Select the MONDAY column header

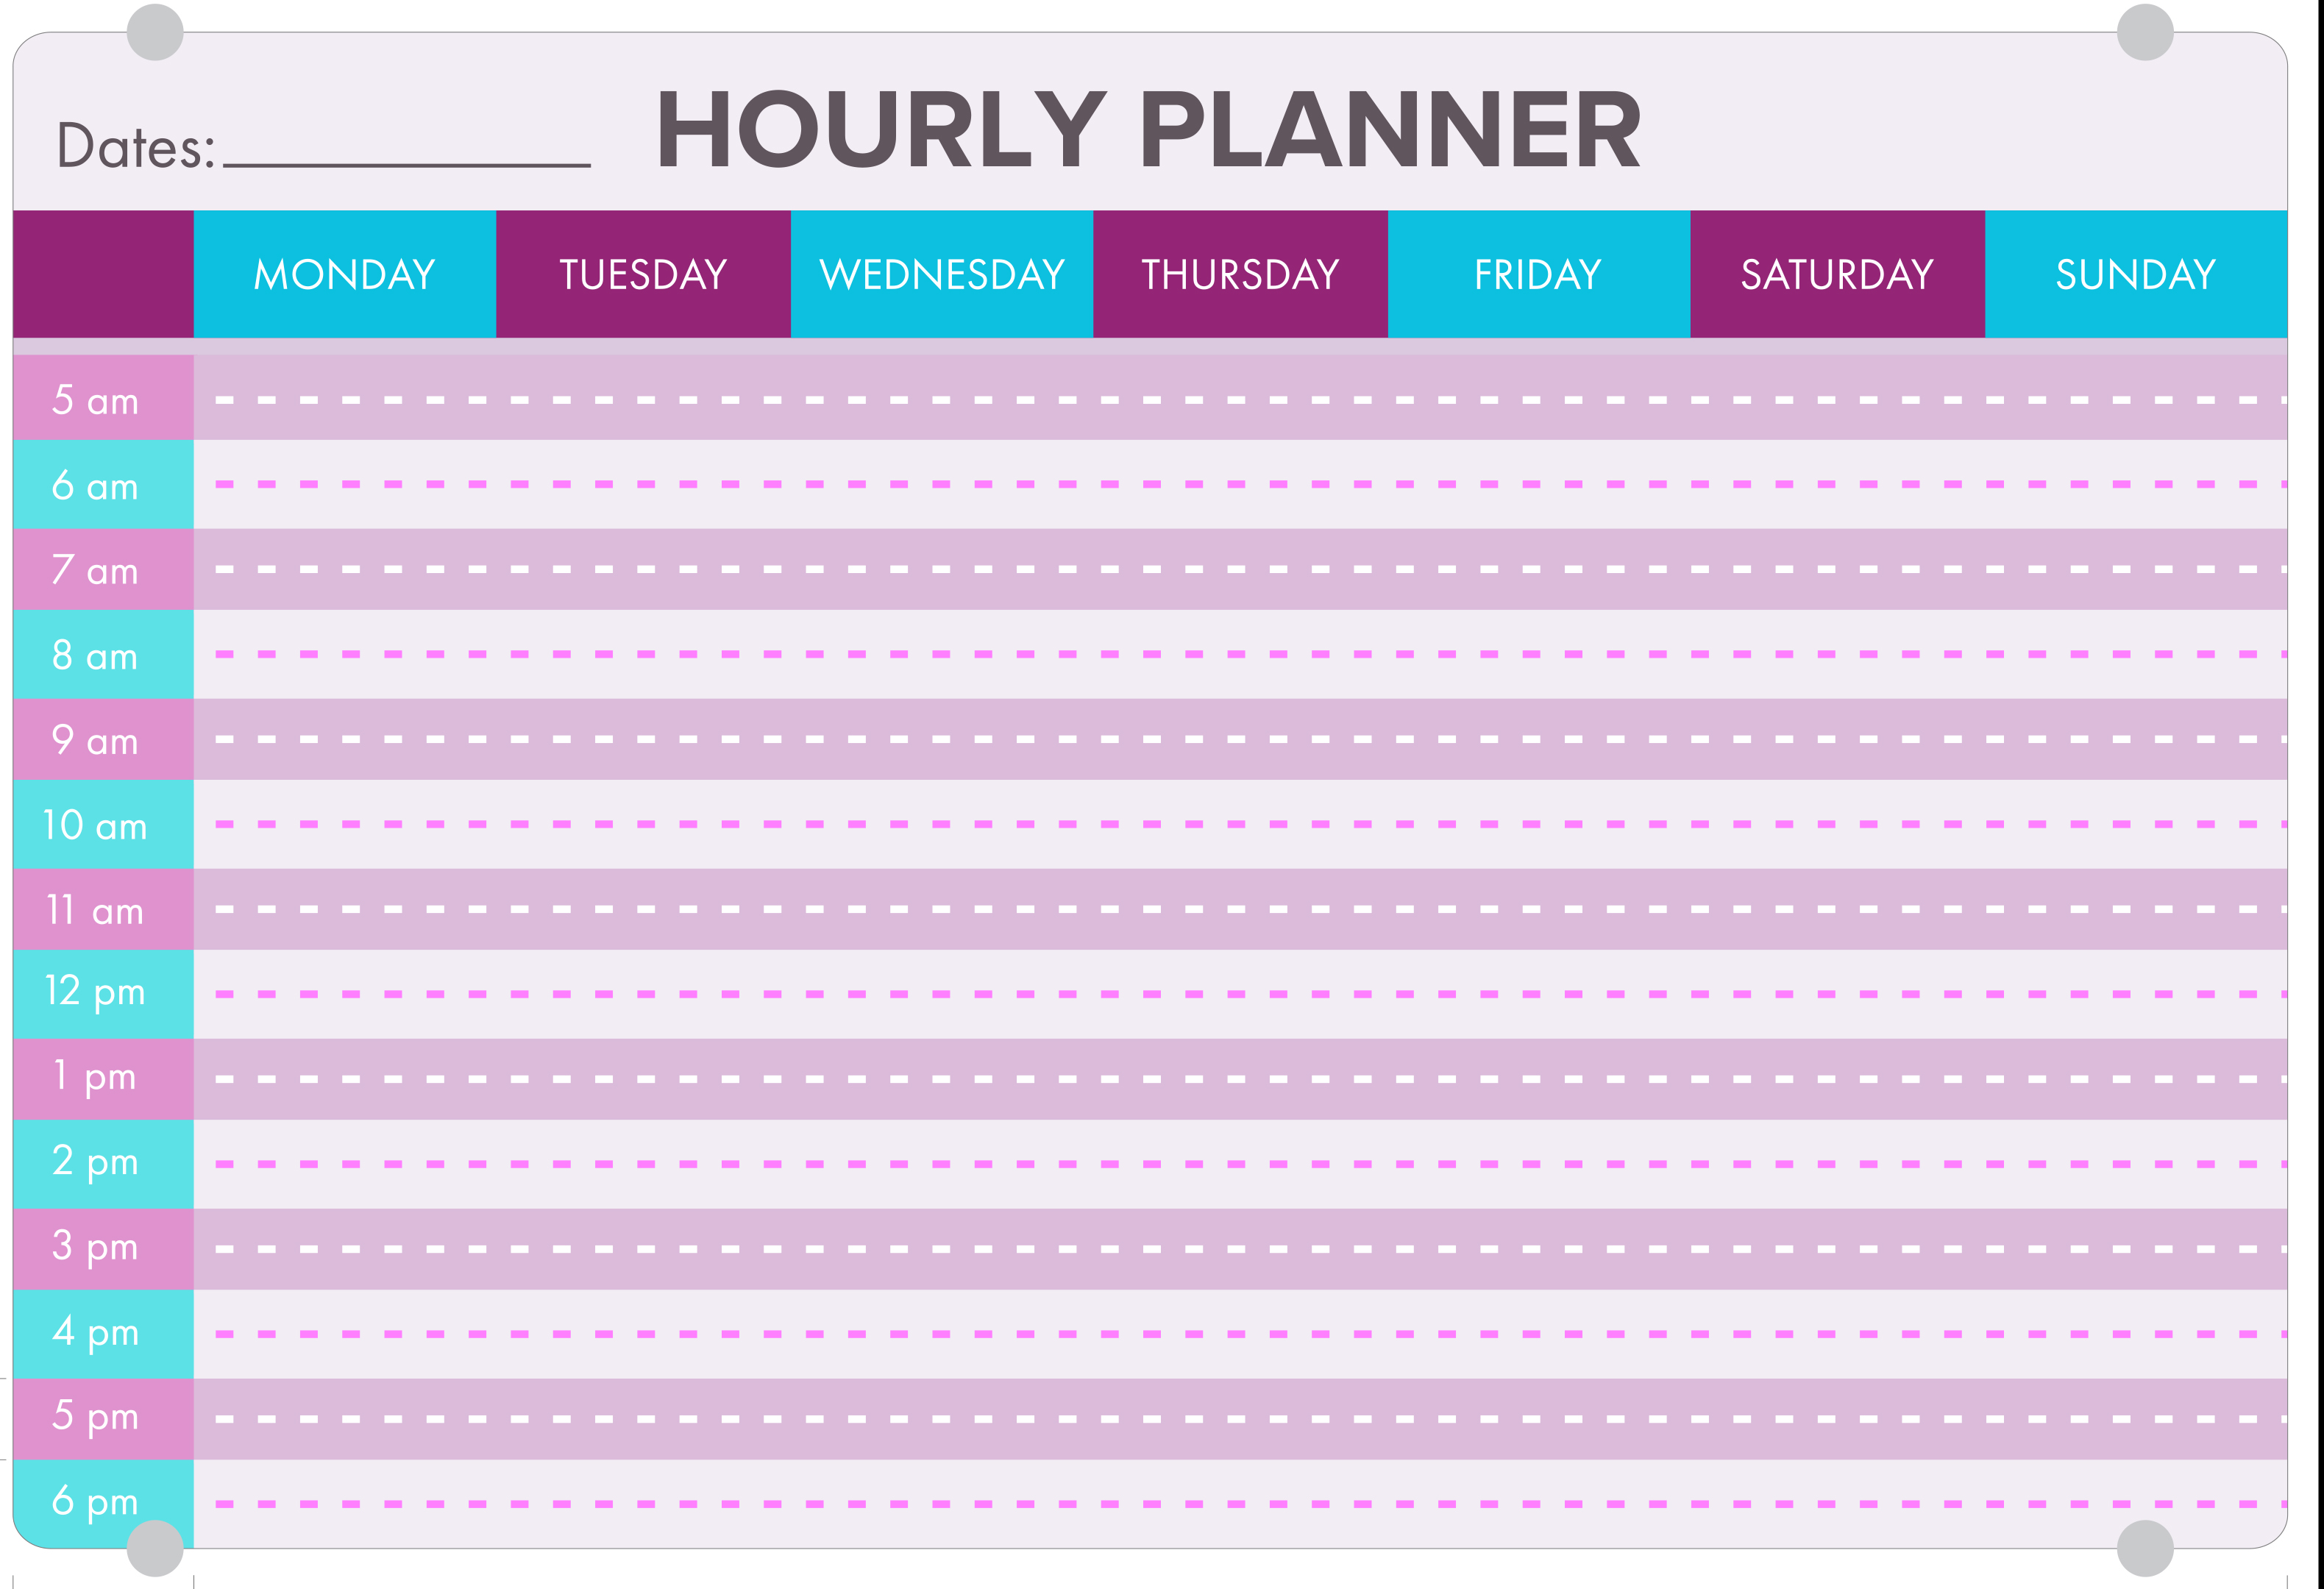(x=345, y=274)
